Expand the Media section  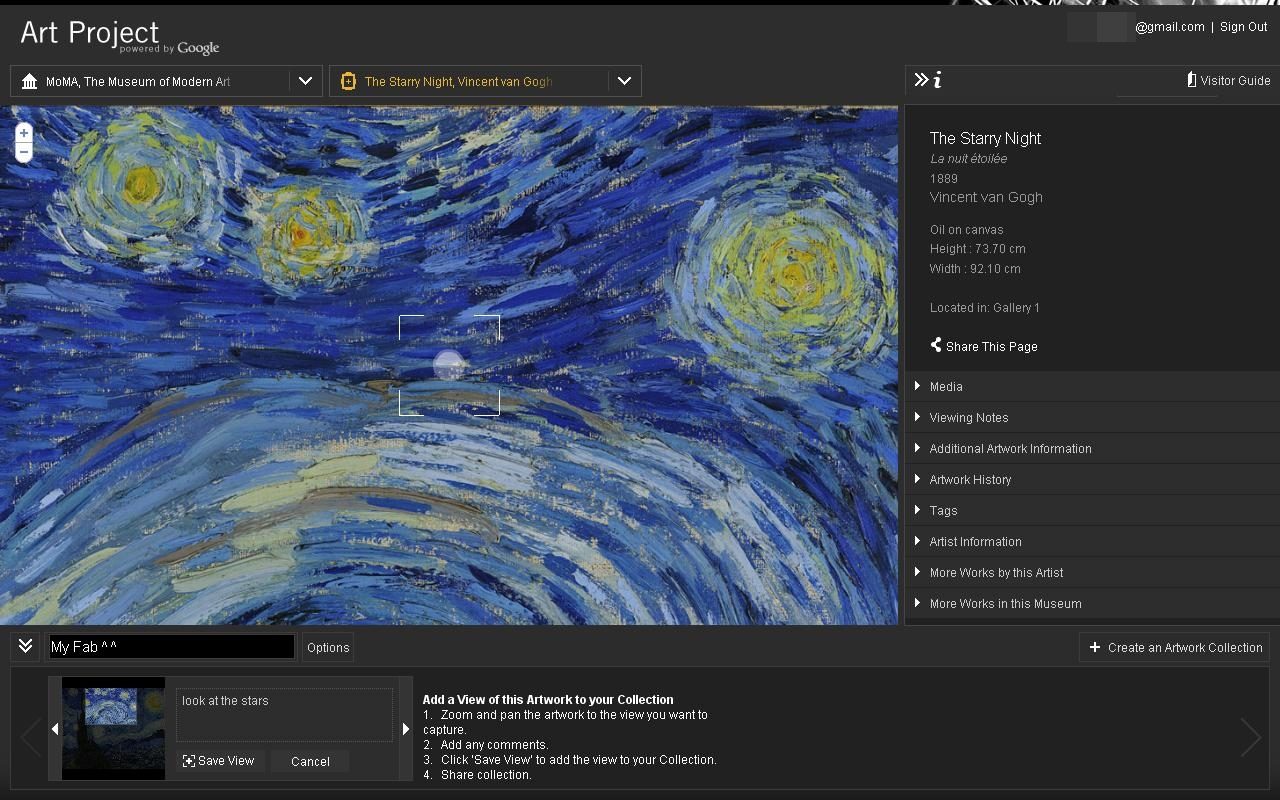1092,386
